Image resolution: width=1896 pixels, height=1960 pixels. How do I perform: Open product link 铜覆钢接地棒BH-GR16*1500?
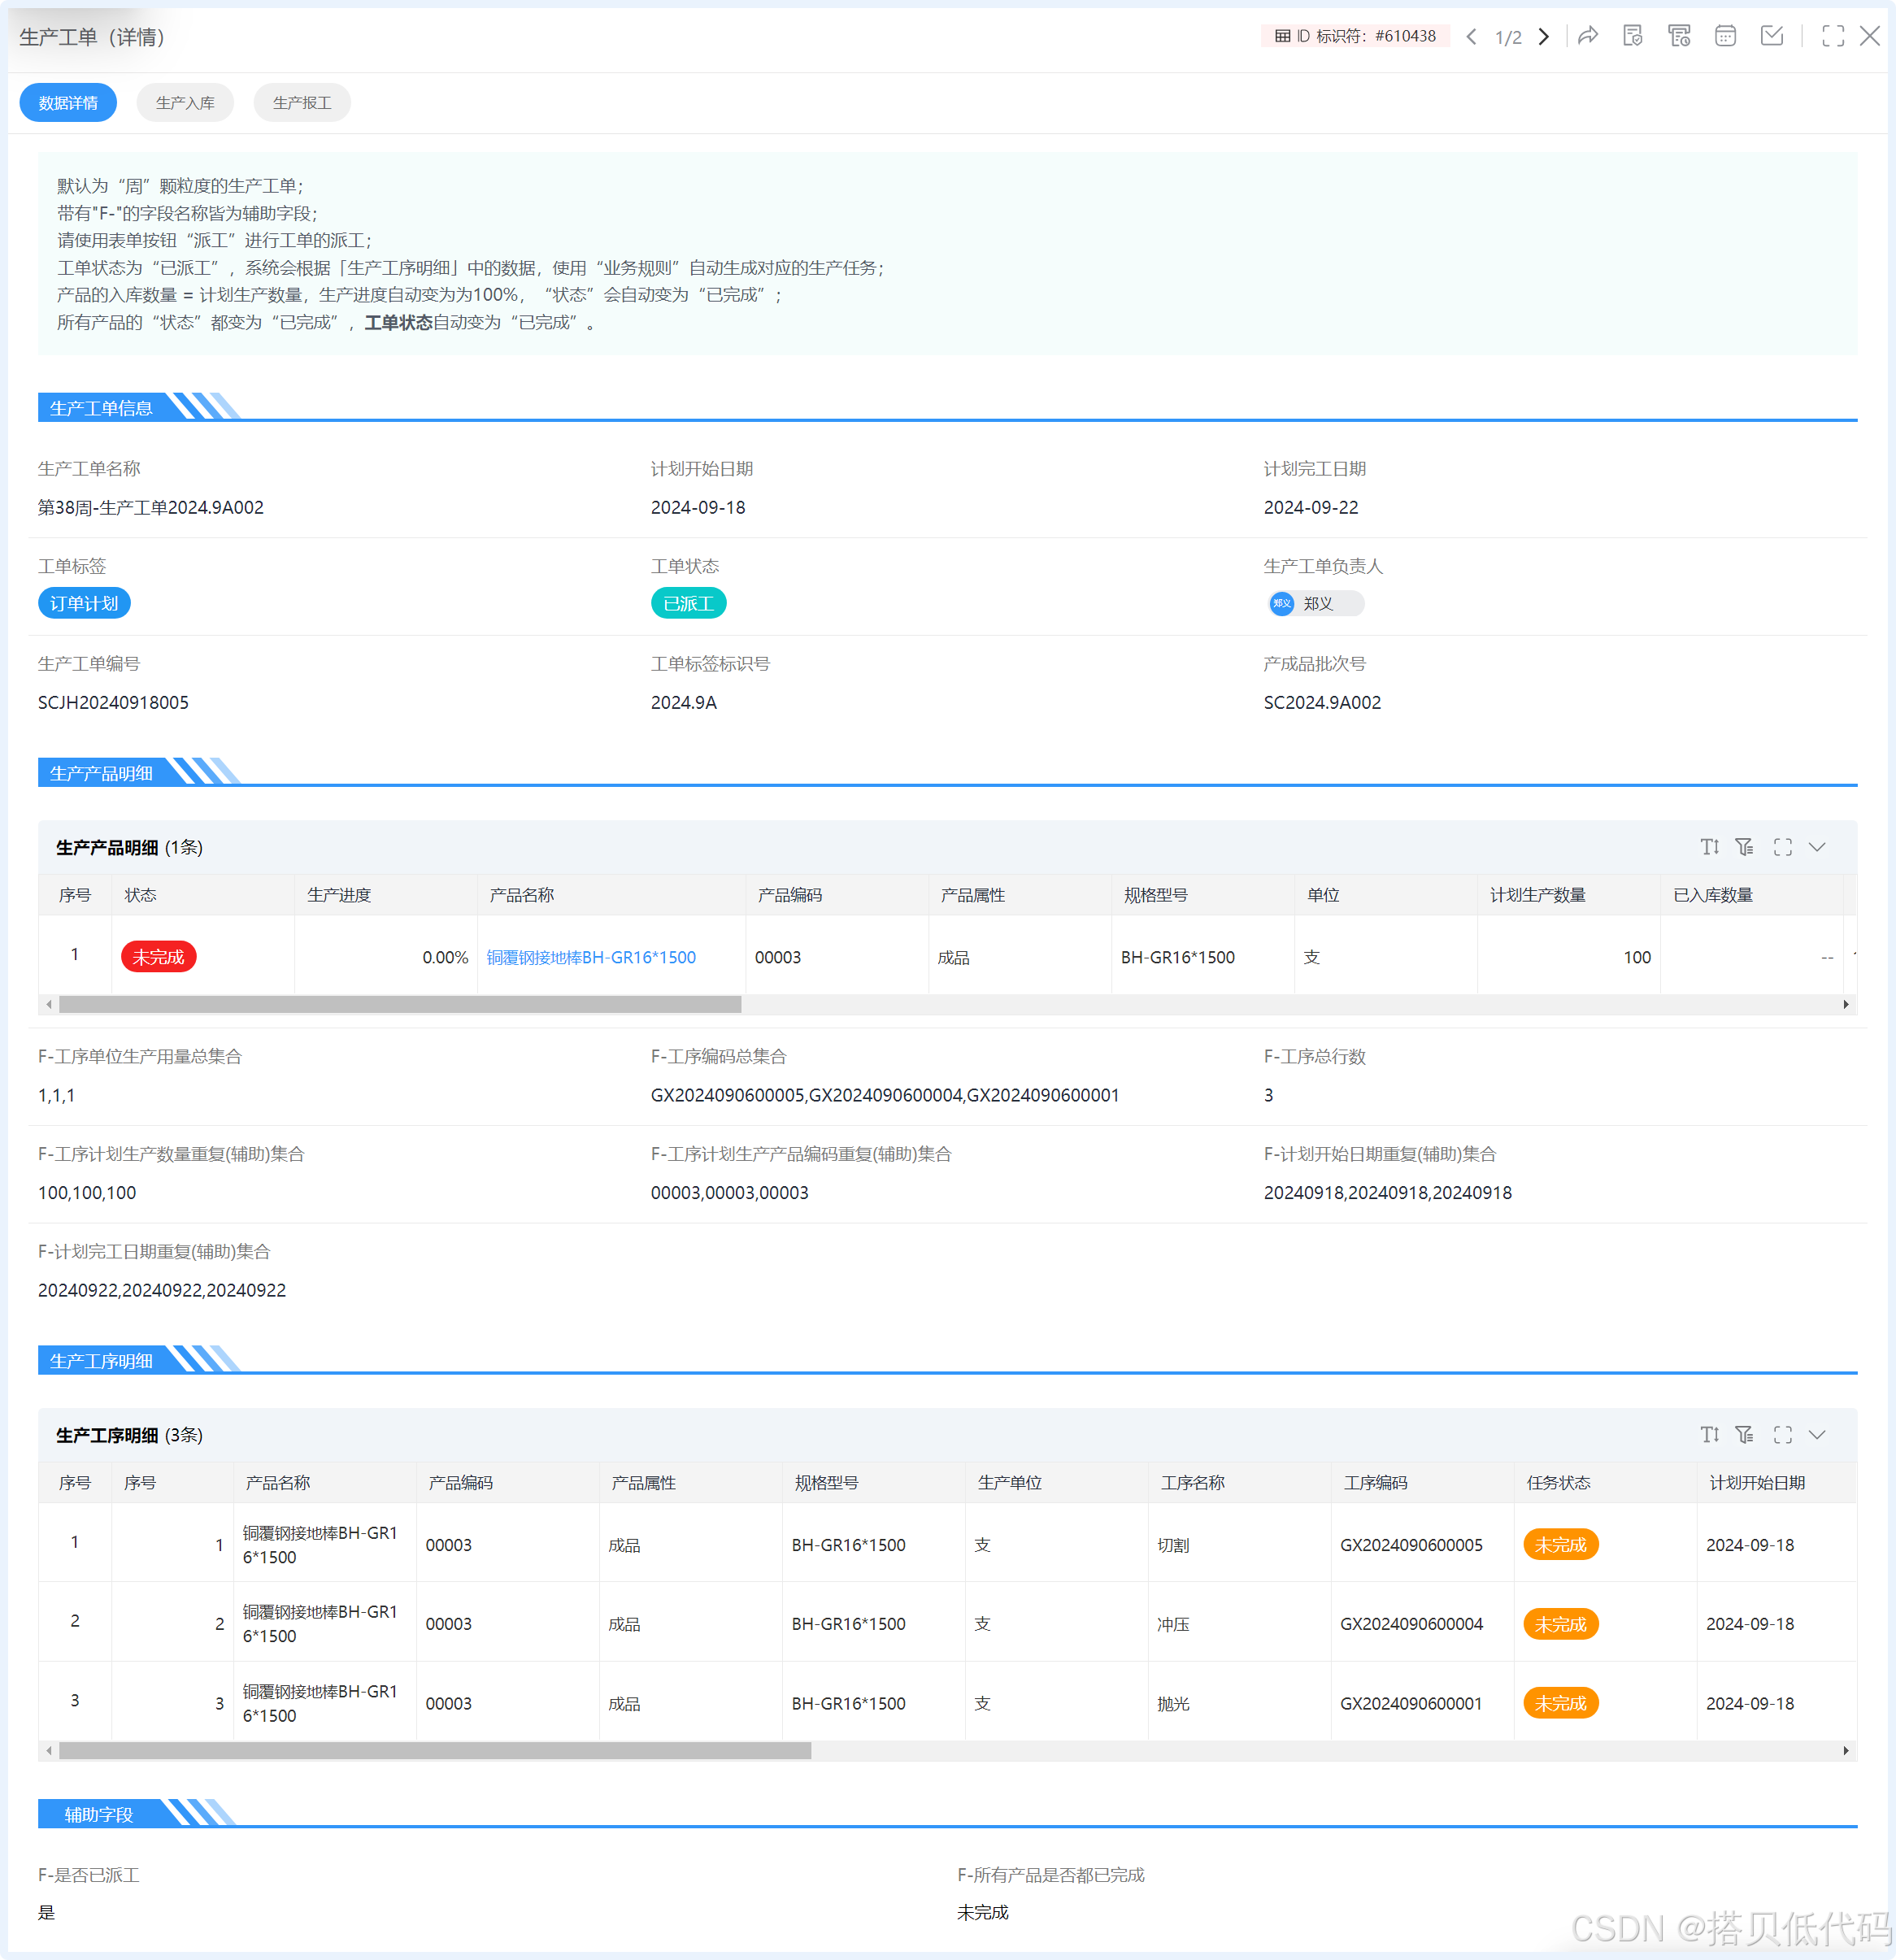coord(591,957)
